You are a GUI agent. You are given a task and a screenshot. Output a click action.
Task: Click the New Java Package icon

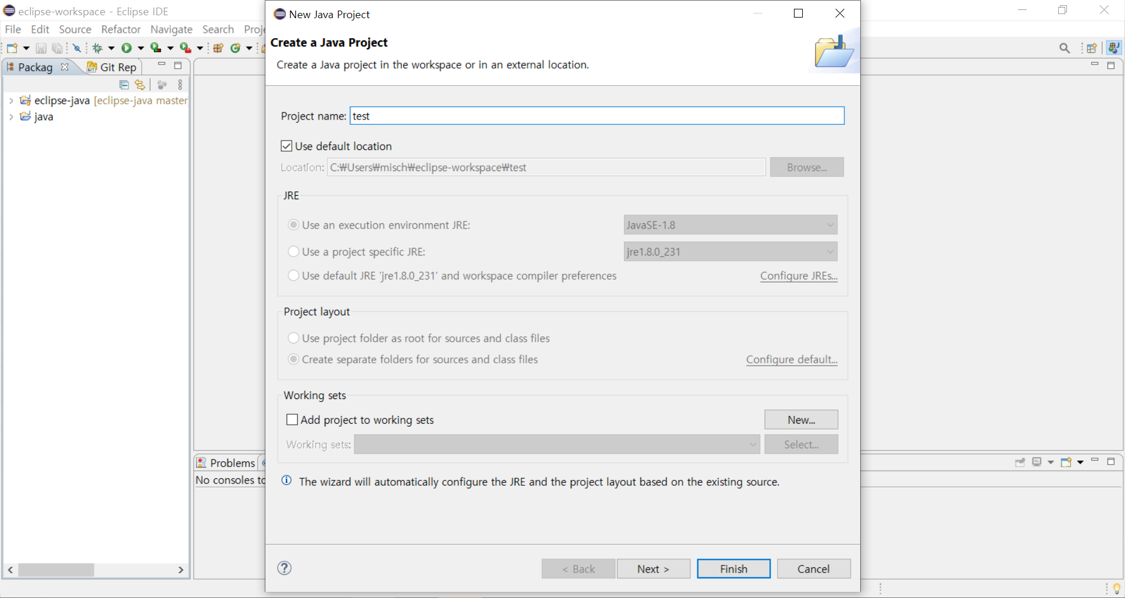click(x=218, y=48)
